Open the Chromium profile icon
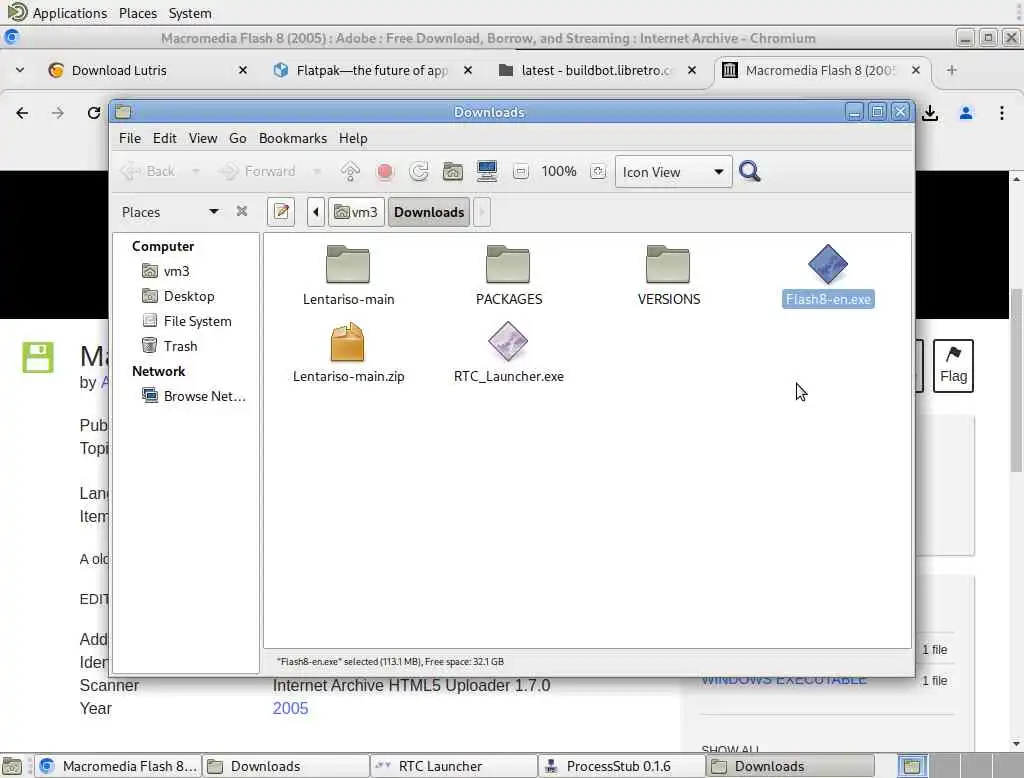Screen dimensions: 1024x778 (x=966, y=113)
